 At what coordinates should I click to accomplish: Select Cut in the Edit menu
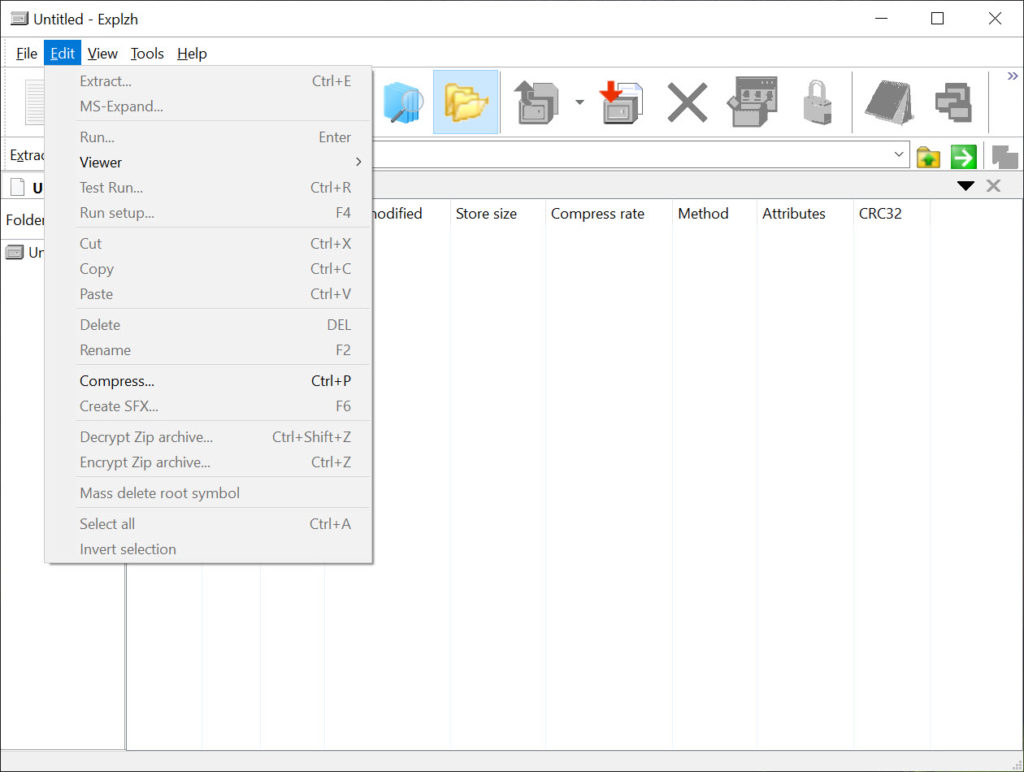209,244
